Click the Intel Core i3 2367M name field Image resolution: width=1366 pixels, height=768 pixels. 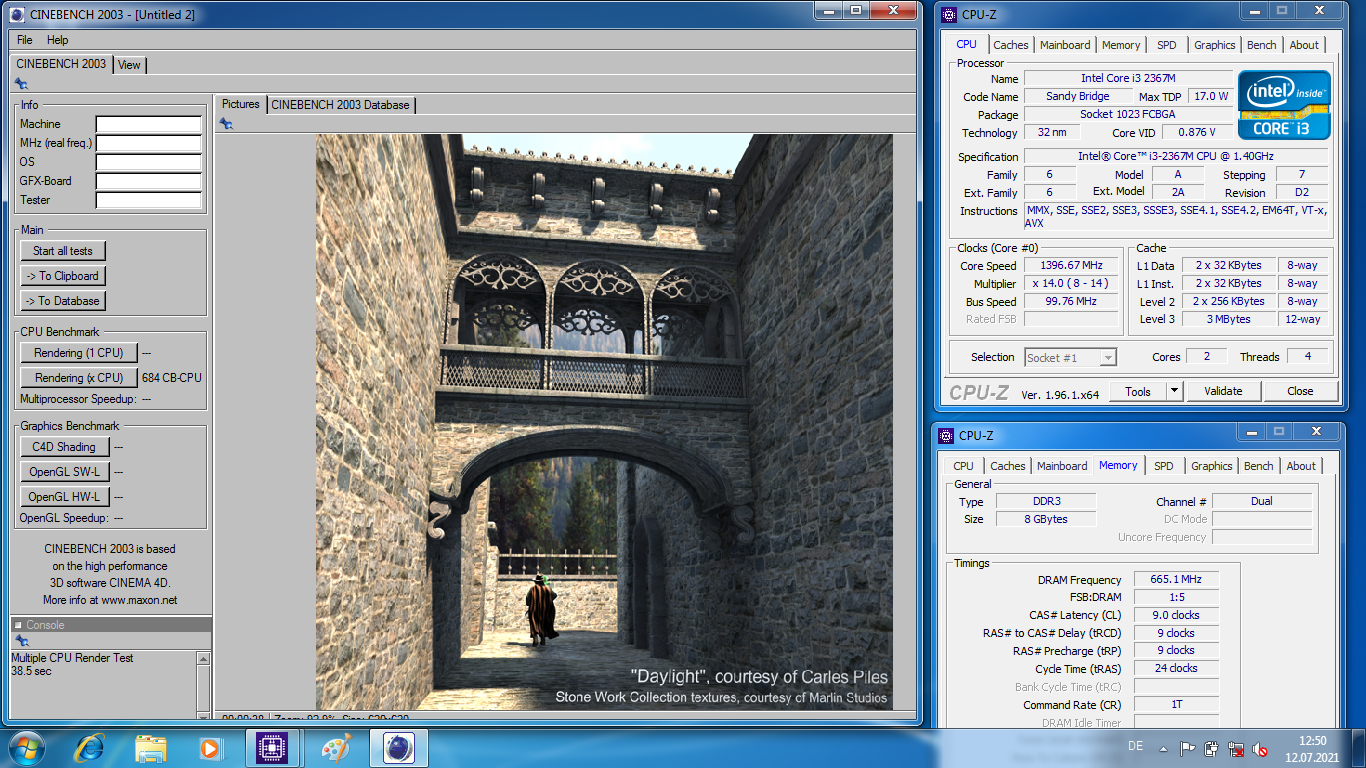pos(1129,78)
